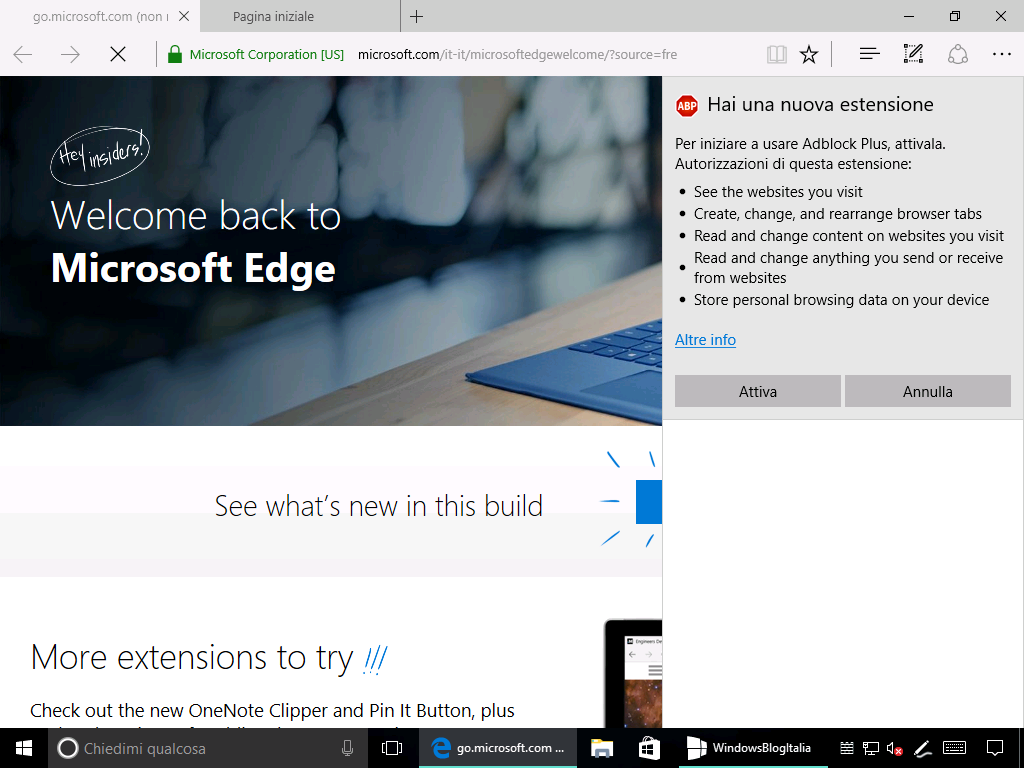
Task: Click Annulla to cancel the extension
Action: tap(927, 391)
